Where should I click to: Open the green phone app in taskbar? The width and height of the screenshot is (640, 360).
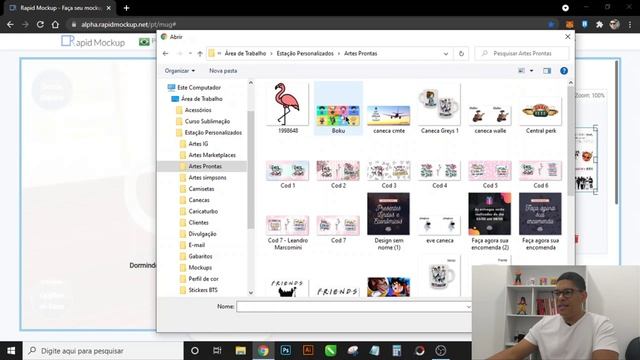pos(331,351)
